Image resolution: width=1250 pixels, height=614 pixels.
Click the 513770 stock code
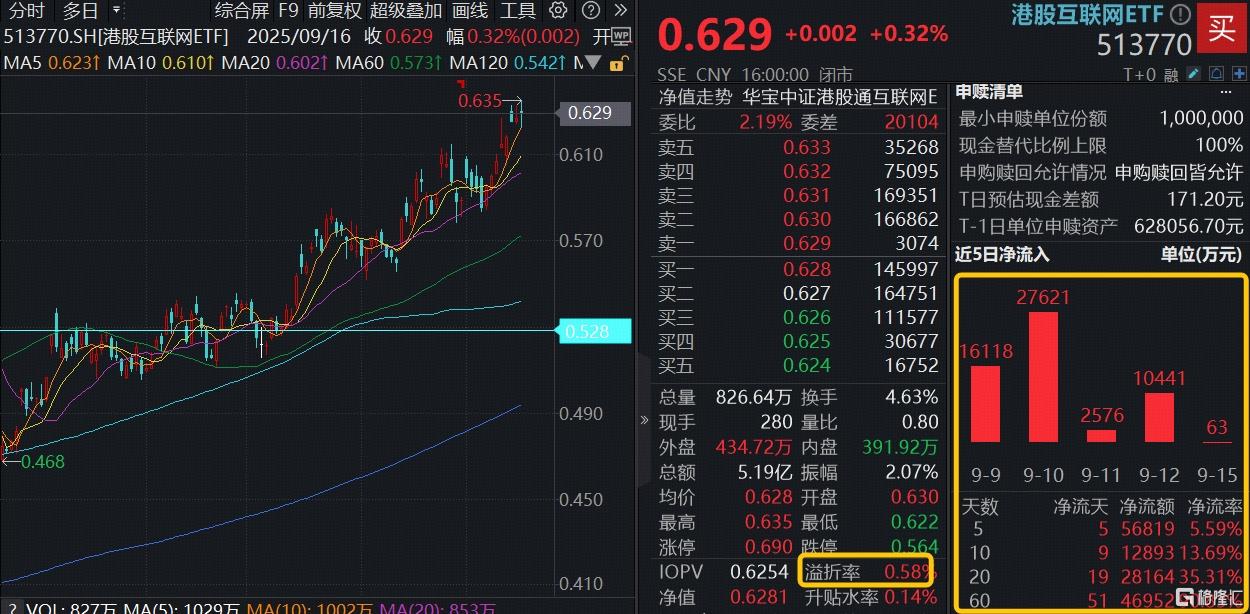(1145, 45)
